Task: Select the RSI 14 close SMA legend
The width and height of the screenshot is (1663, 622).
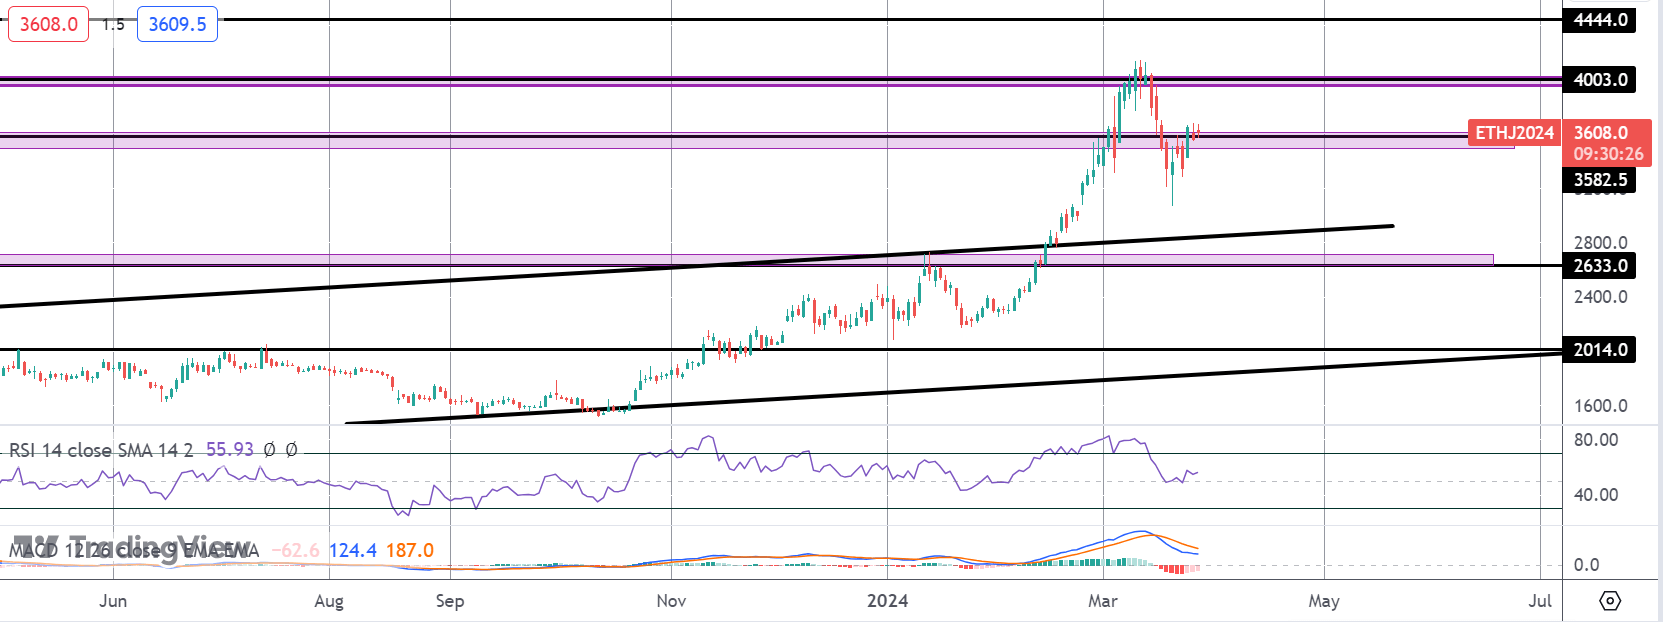Action: 101,450
